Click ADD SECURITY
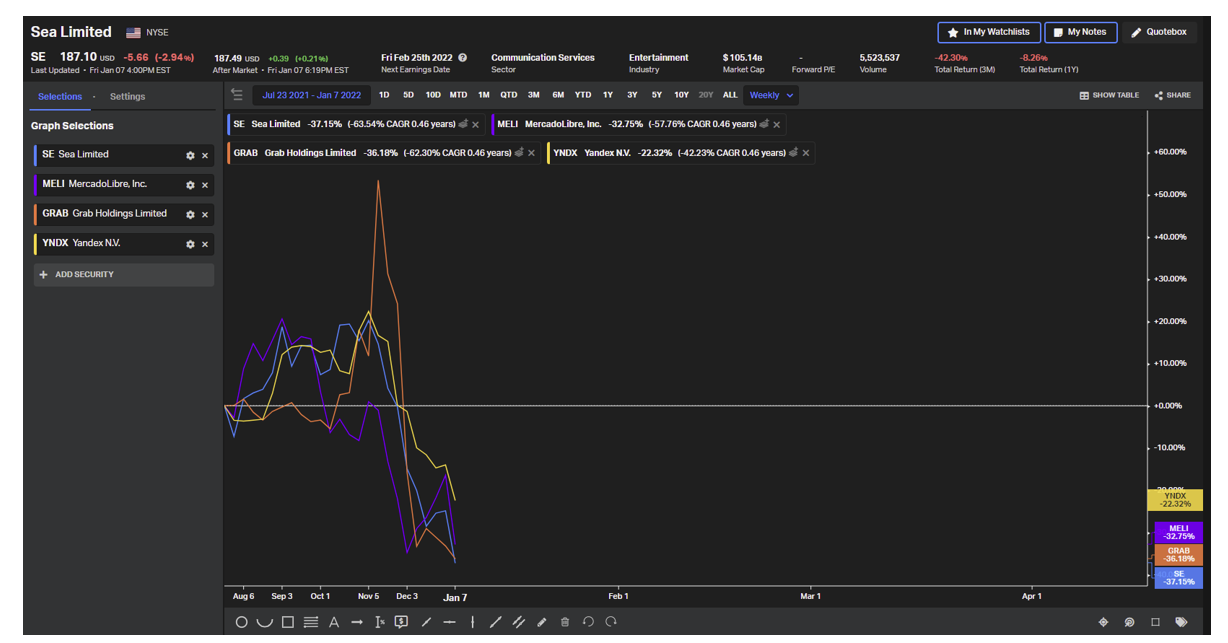 pyautogui.click(x=123, y=275)
